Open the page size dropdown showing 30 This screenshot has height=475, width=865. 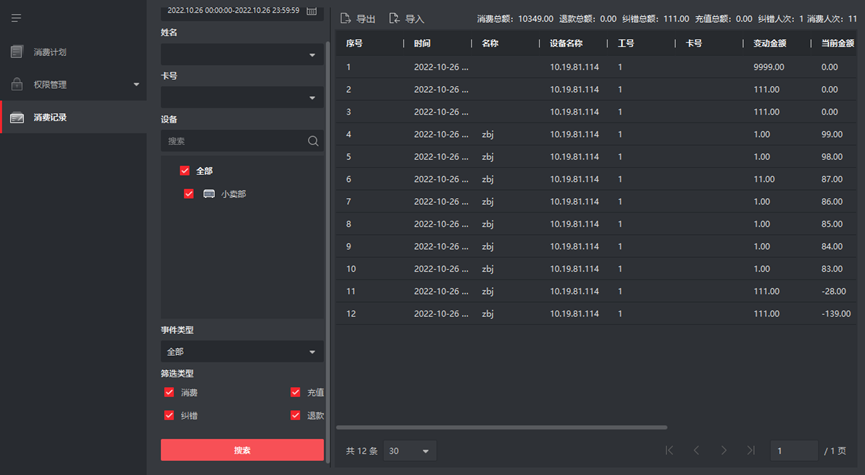[x=410, y=451]
